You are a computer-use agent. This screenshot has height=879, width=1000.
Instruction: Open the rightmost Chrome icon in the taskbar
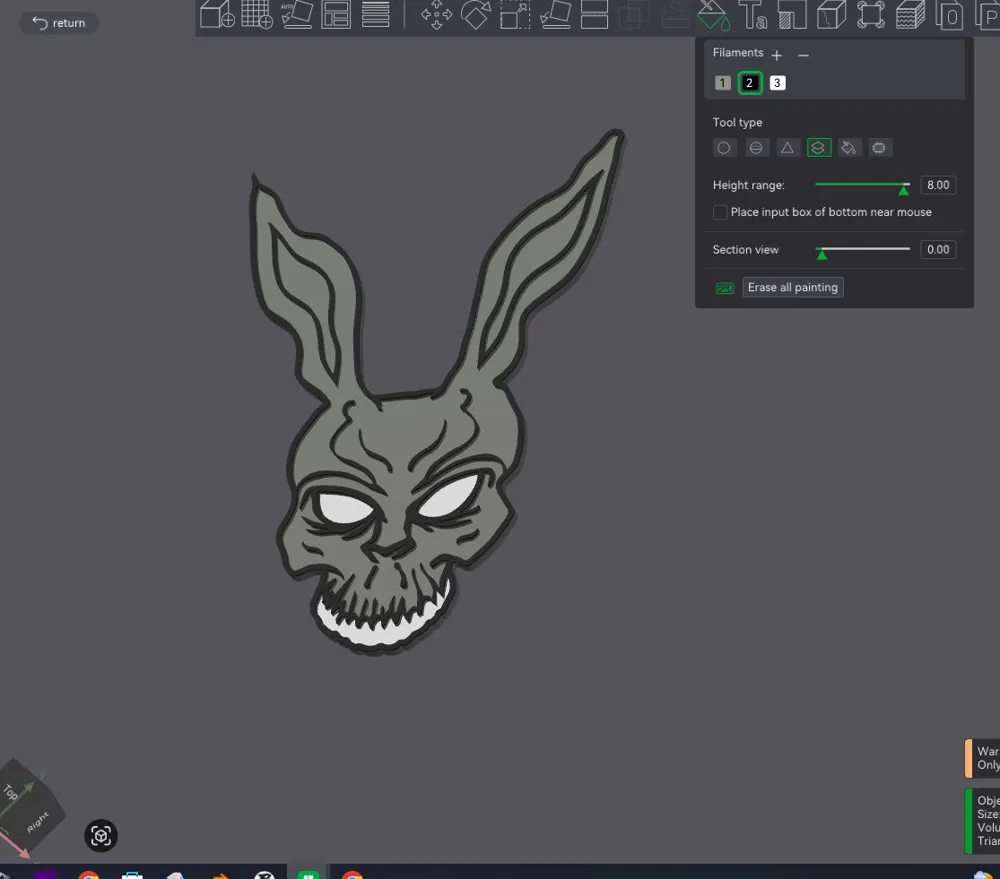pos(352,875)
